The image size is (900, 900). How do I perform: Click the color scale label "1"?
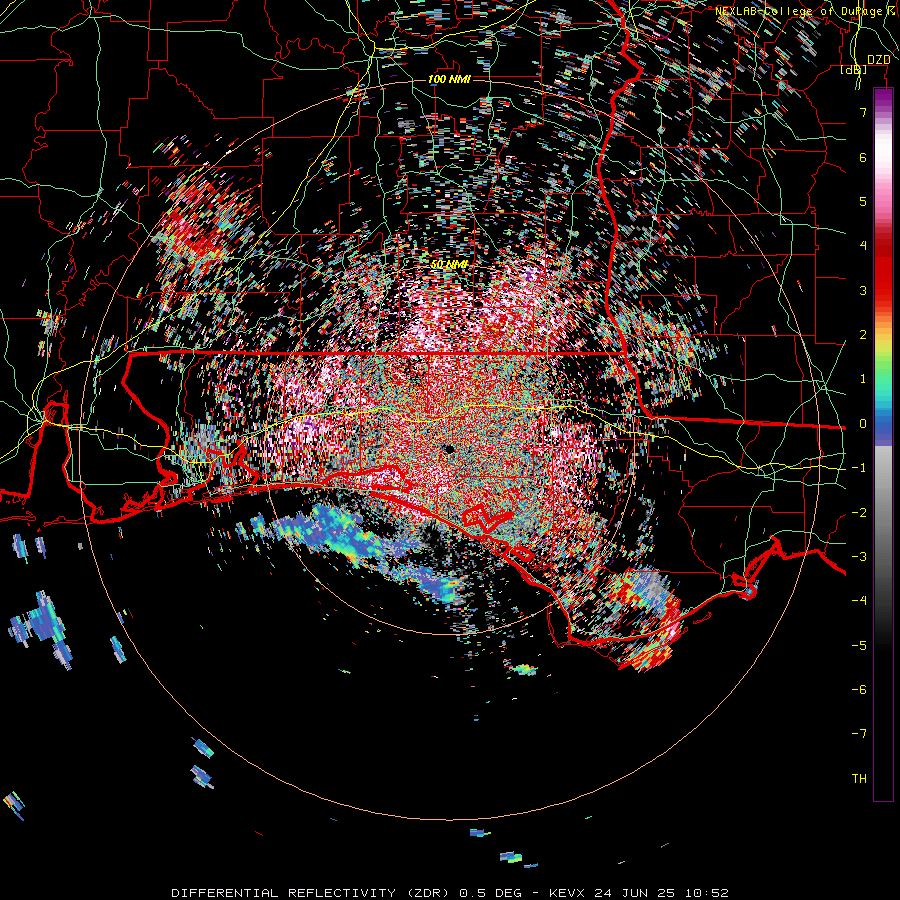(863, 379)
